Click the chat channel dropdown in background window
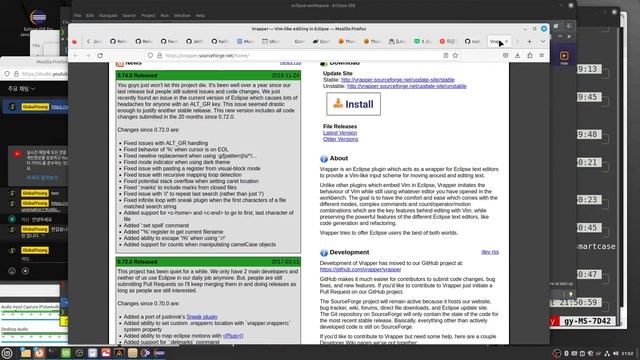This screenshot has height=360, width=640. coord(22,89)
